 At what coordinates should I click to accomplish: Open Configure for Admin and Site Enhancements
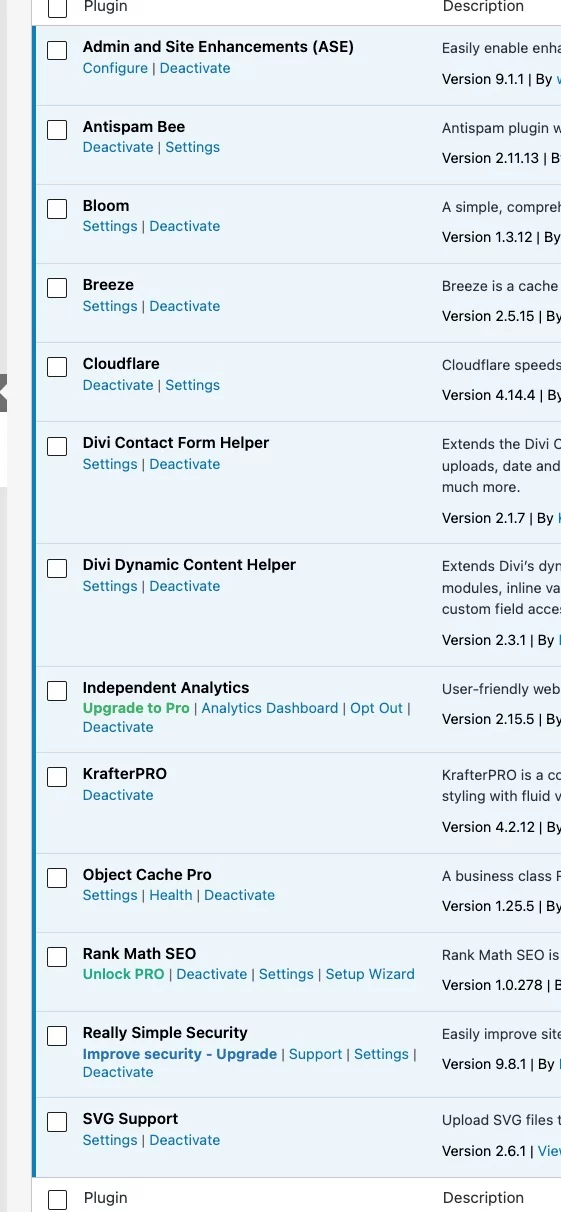click(x=115, y=68)
